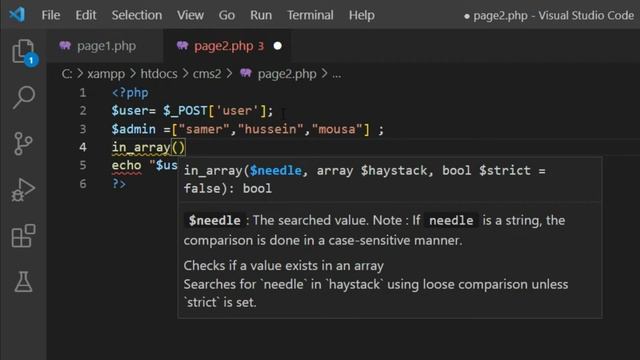Select the page2.php tab
Image resolution: width=640 pixels, height=360 pixels.
[227, 46]
